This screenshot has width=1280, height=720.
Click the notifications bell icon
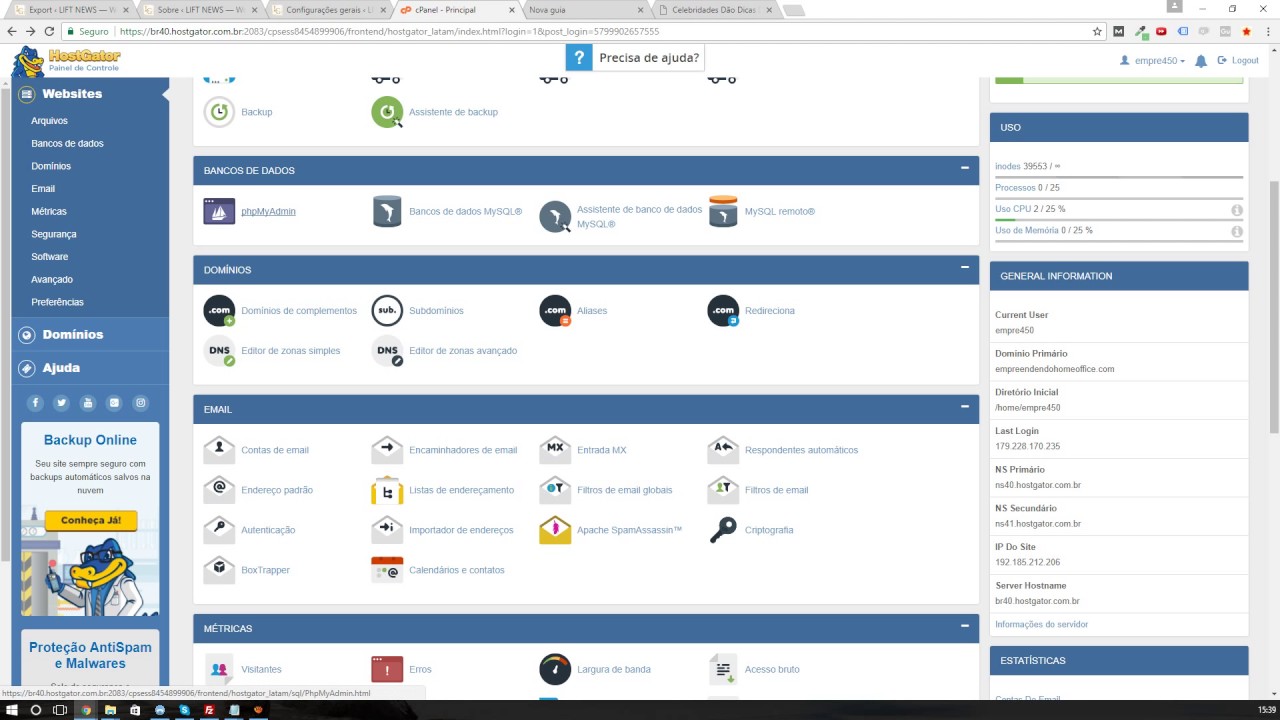[x=1201, y=61]
